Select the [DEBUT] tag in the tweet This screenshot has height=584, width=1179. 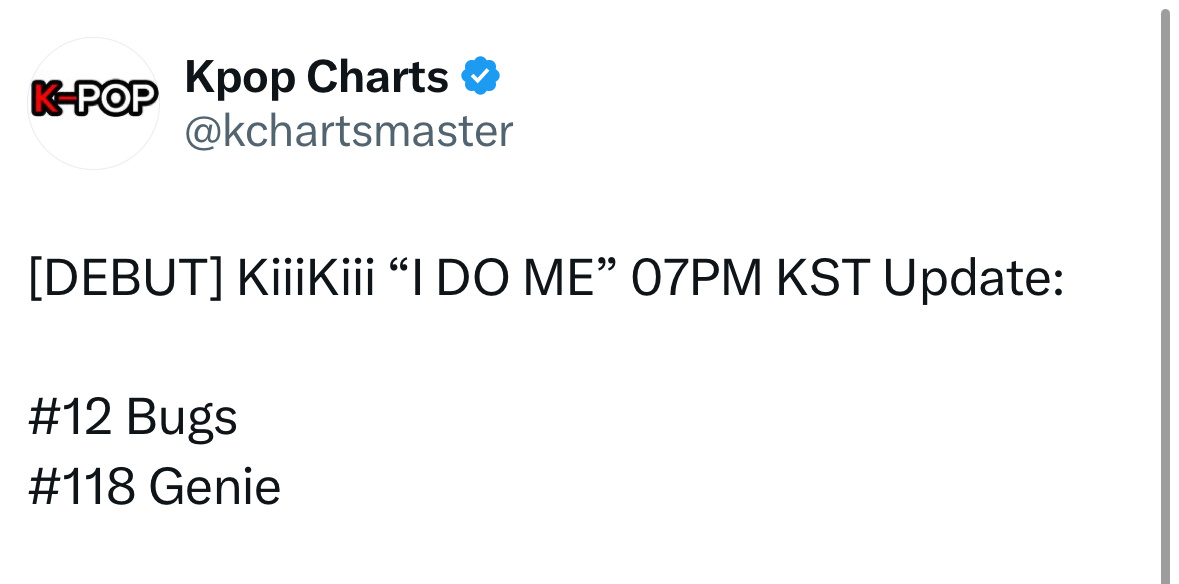126,278
